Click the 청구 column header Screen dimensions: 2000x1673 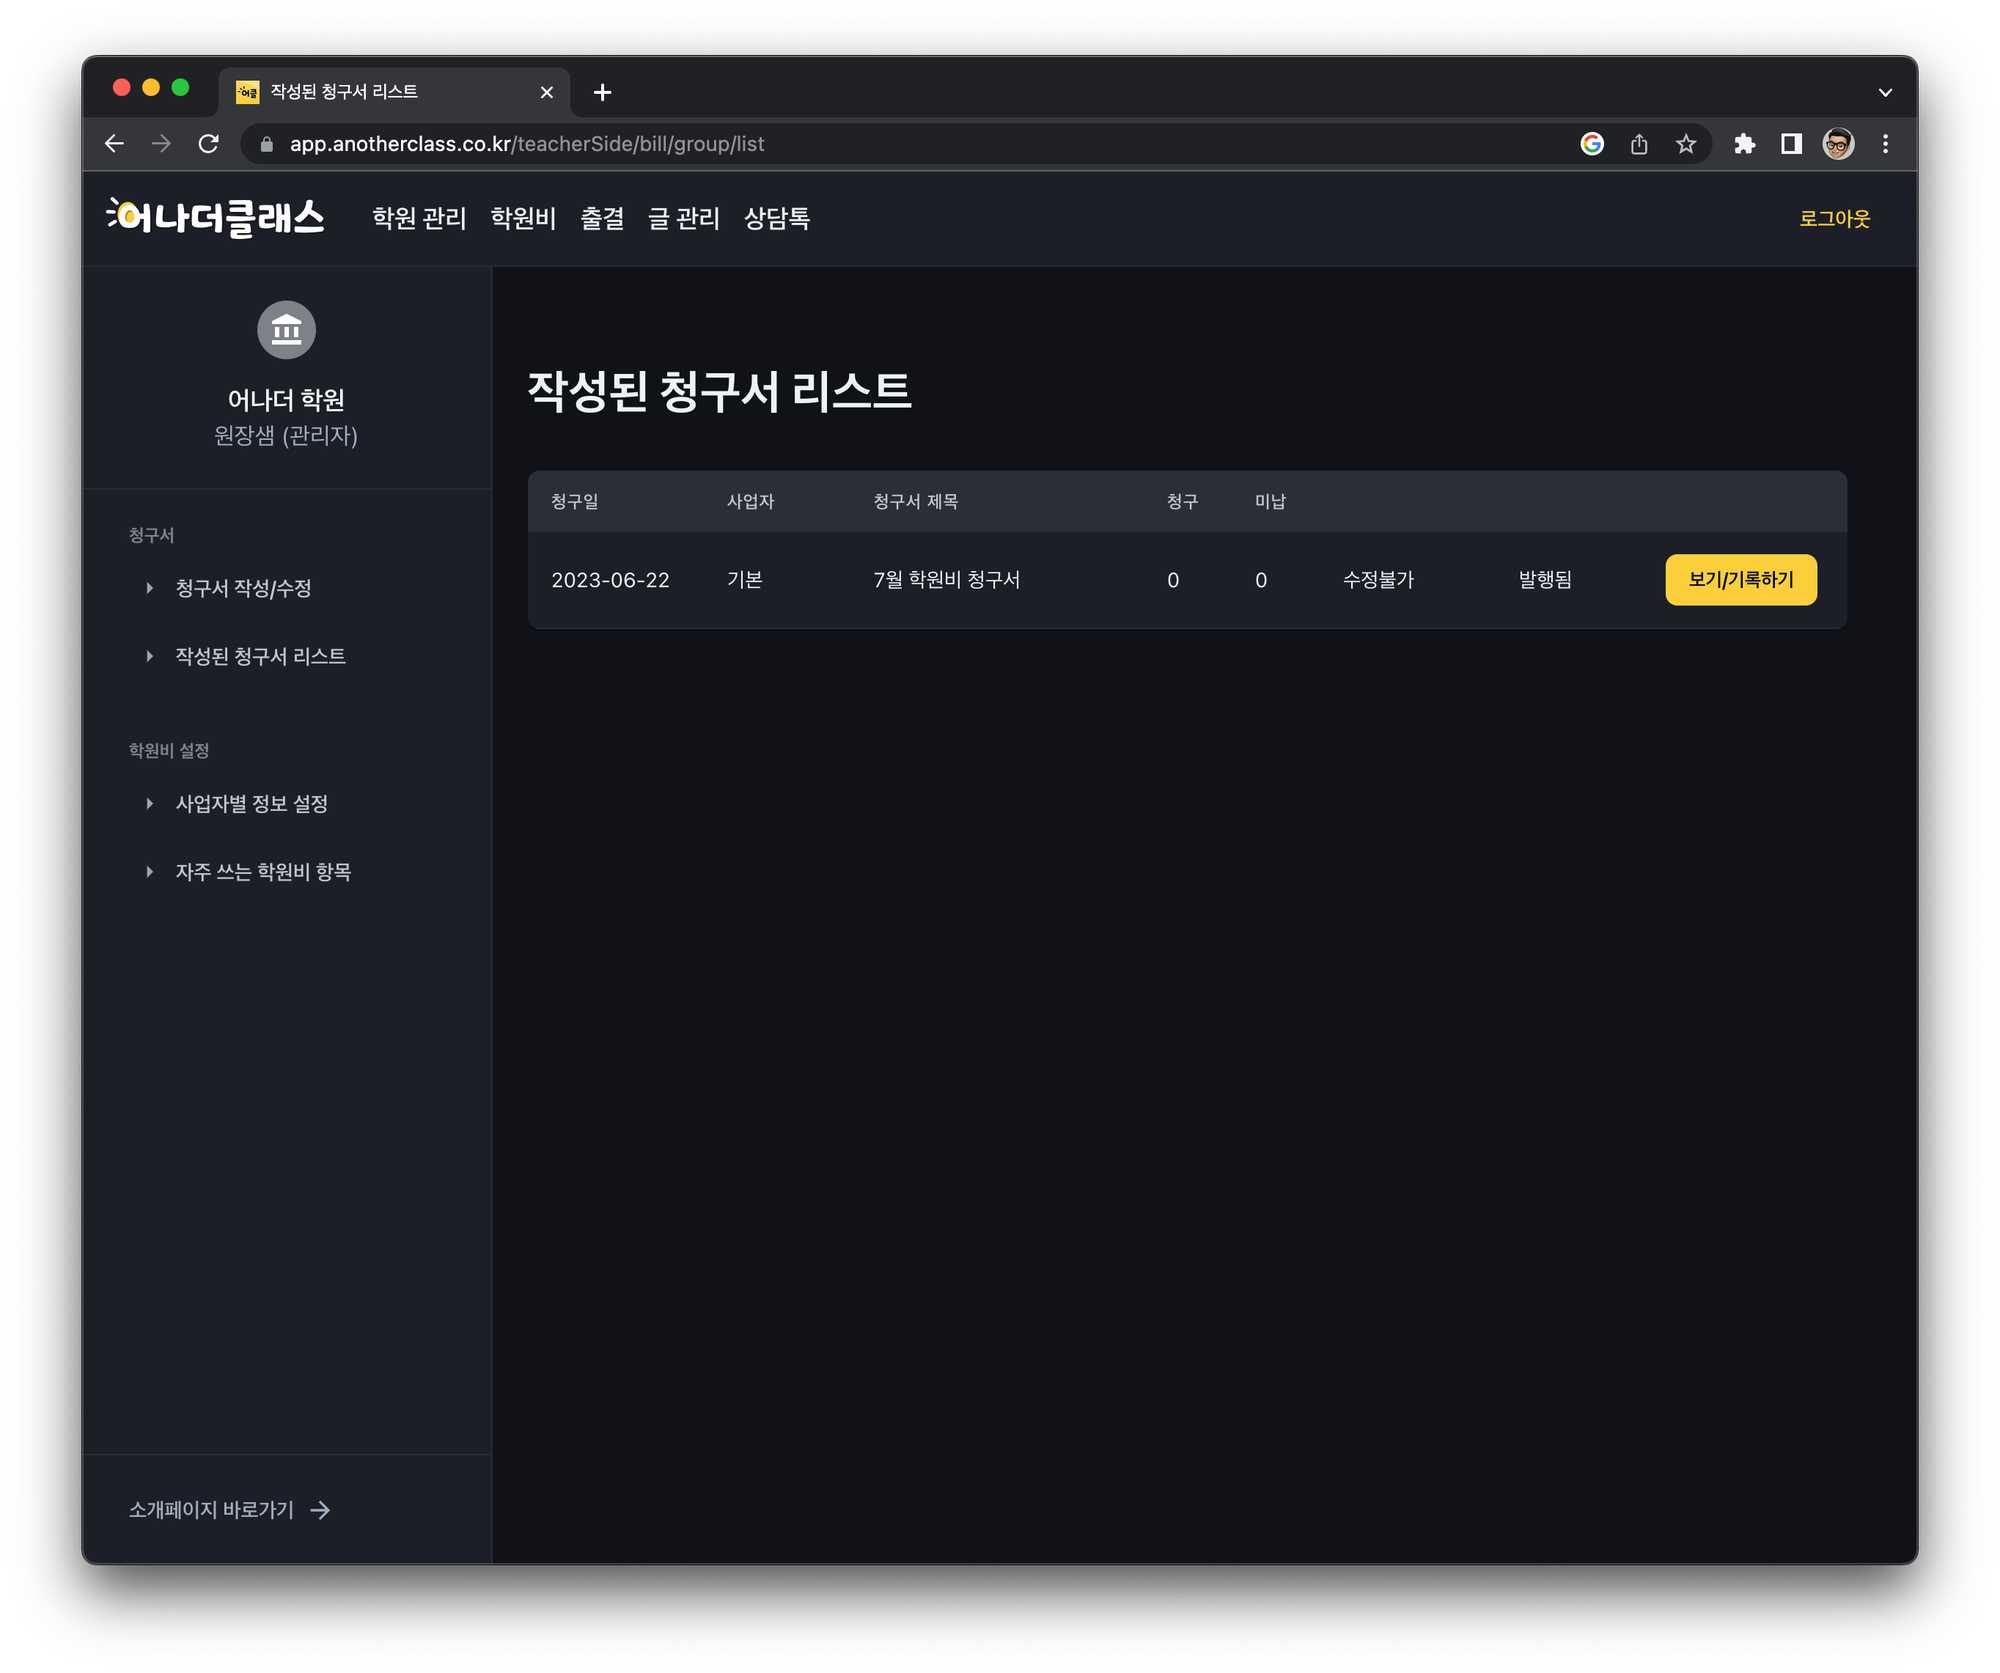(1182, 501)
